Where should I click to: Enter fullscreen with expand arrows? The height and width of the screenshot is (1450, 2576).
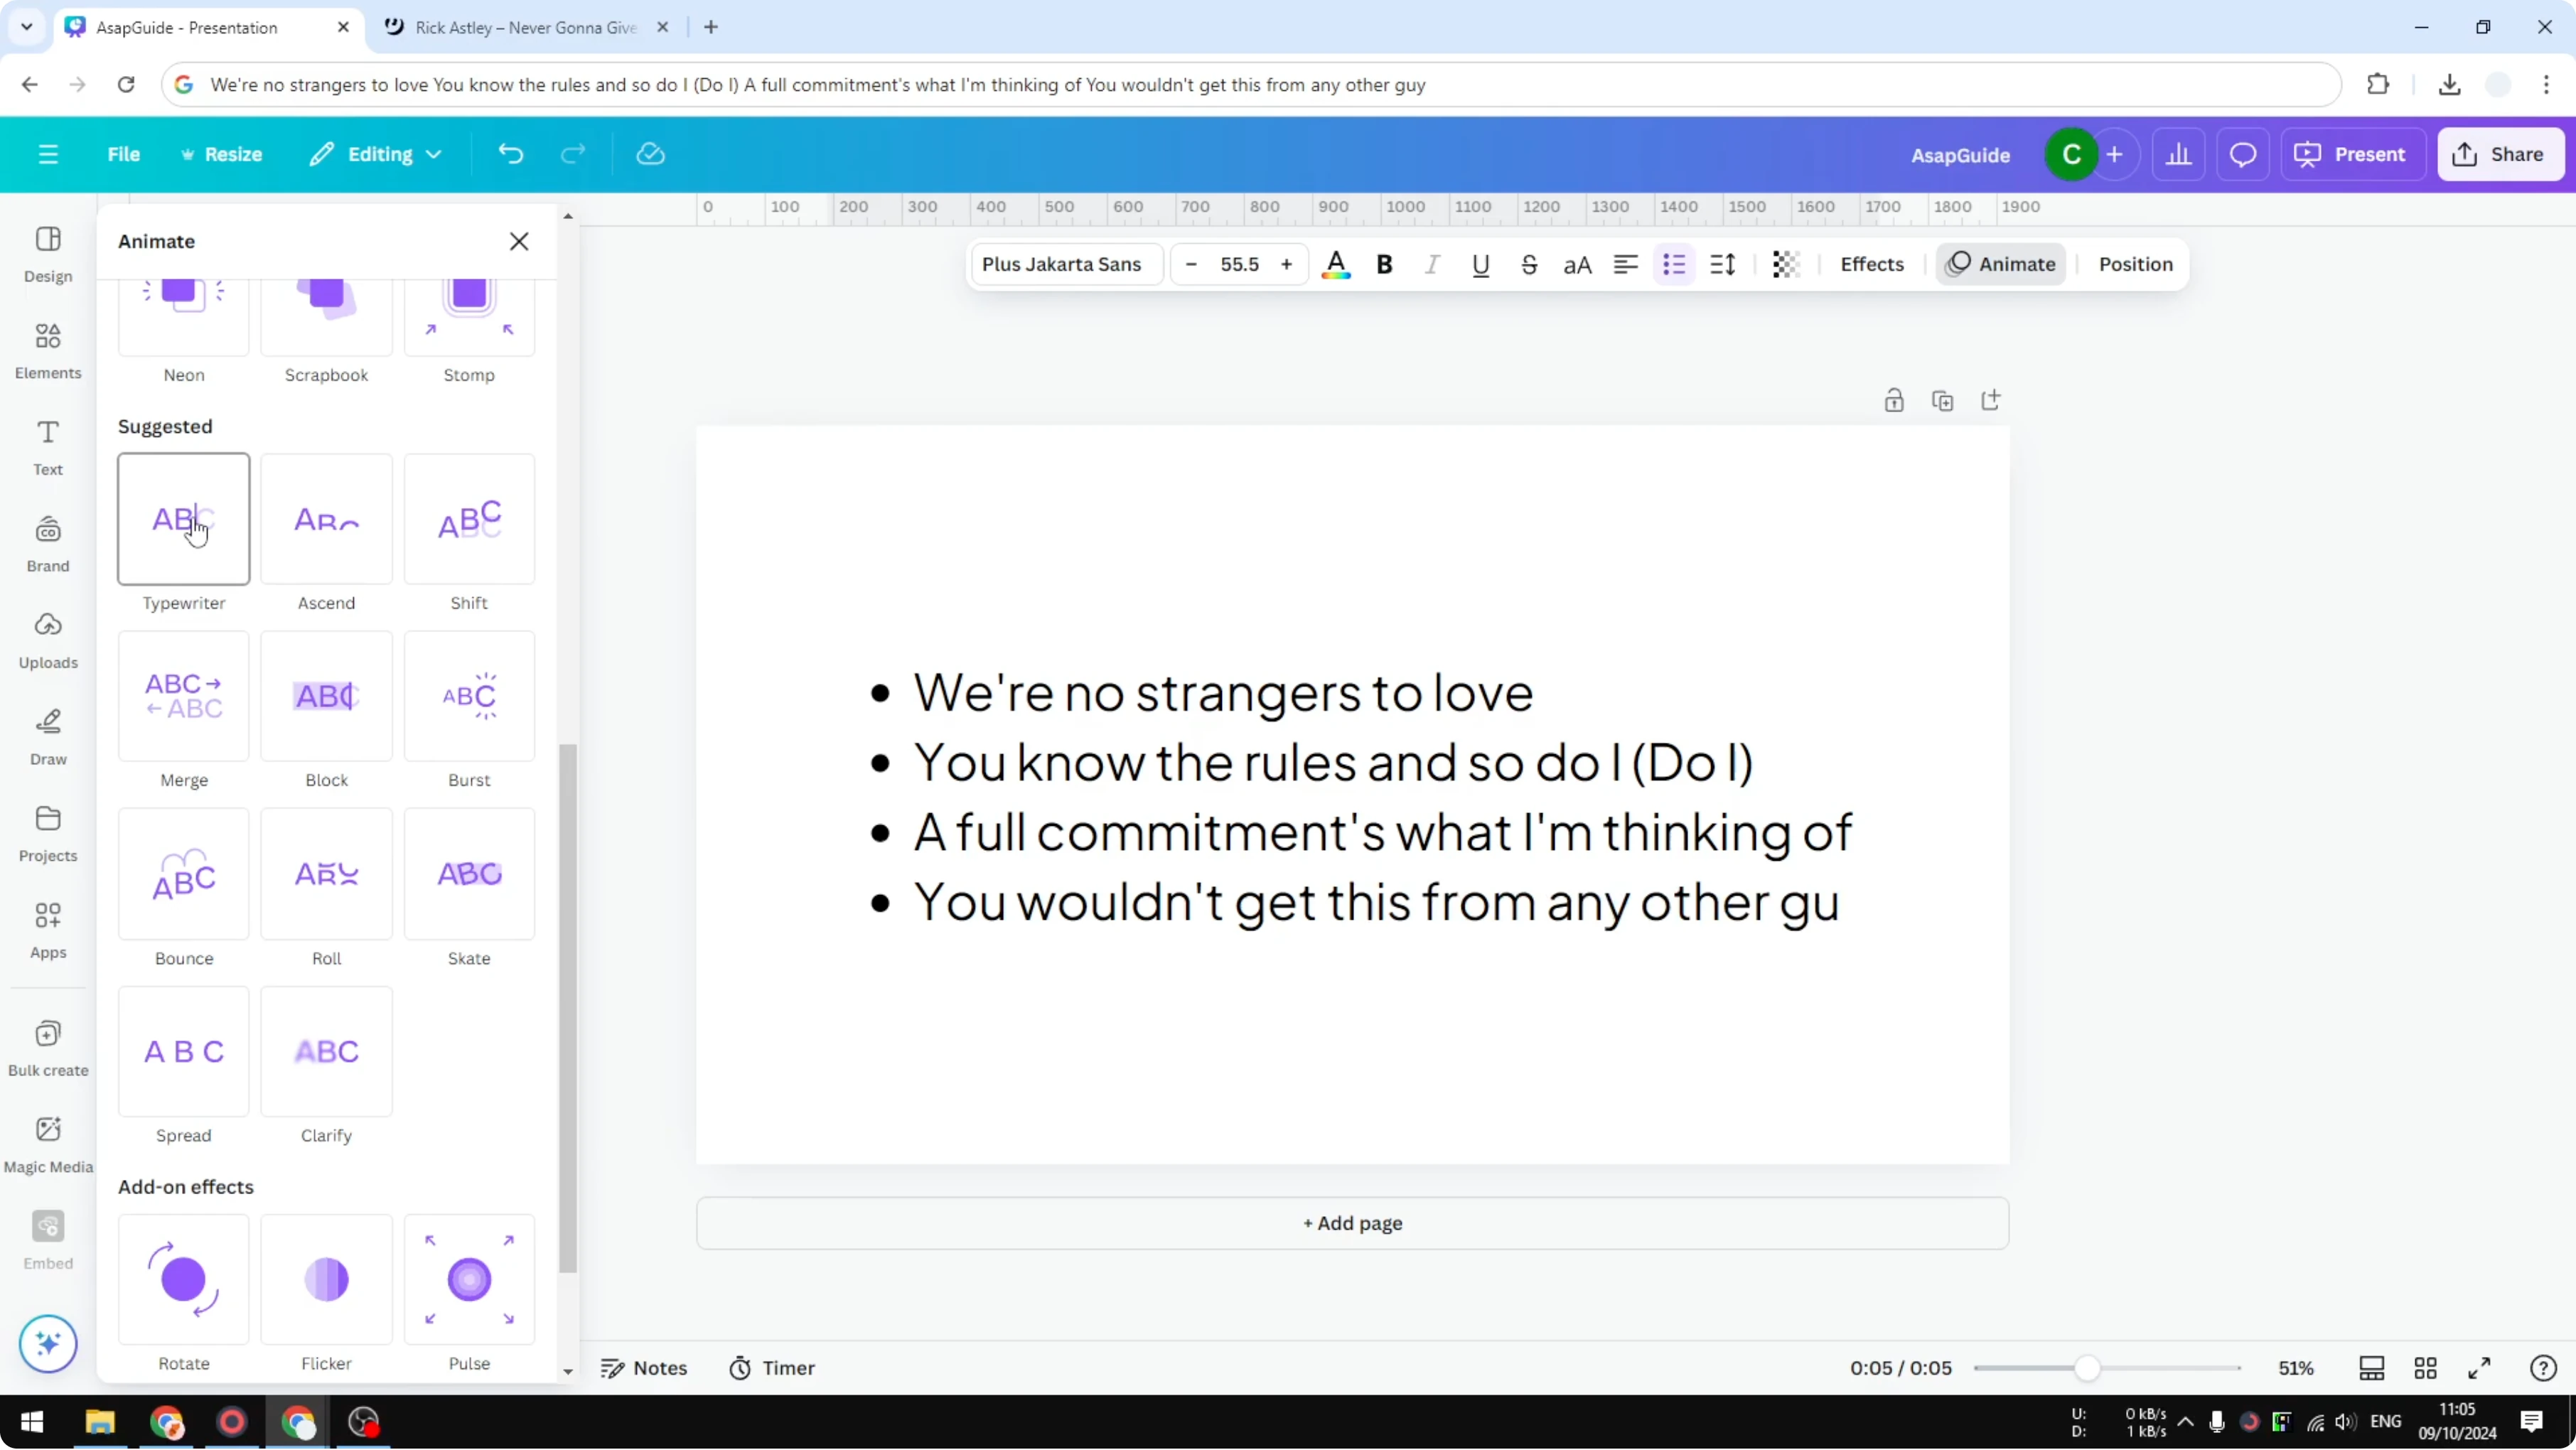tap(2479, 1368)
